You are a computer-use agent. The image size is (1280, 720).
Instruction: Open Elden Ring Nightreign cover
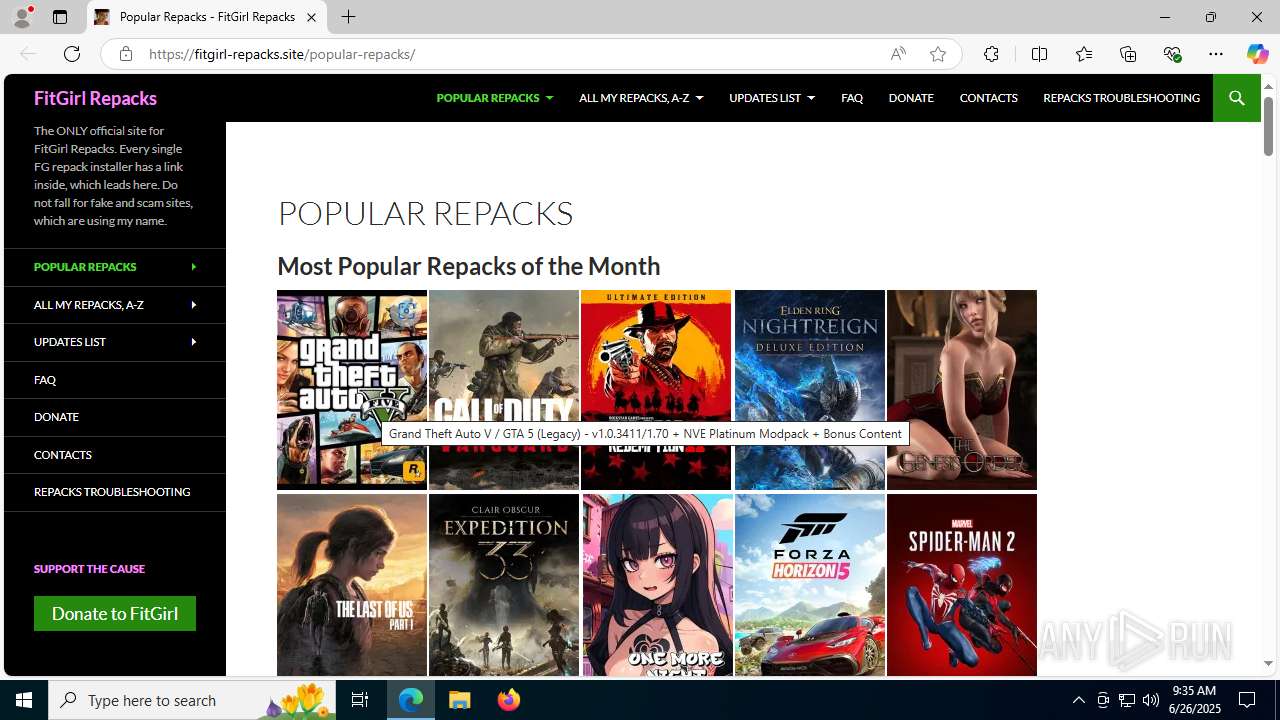810,390
